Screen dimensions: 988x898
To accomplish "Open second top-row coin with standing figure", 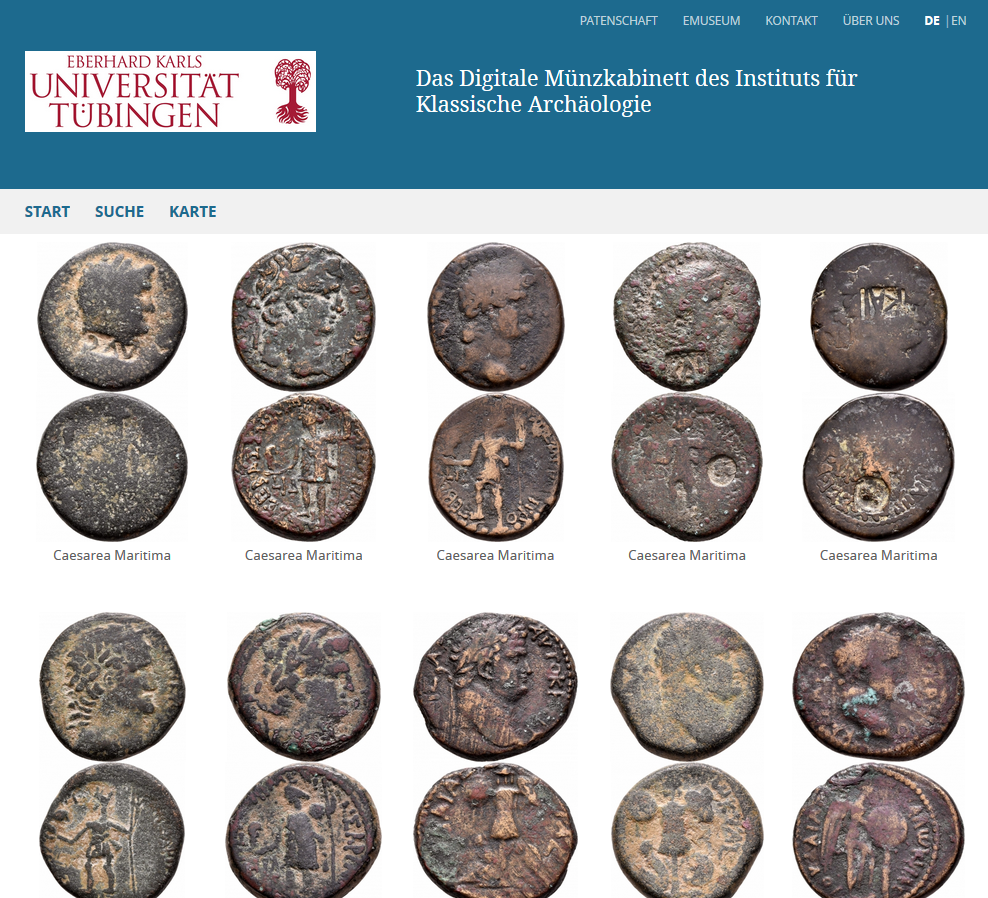I will click(x=304, y=391).
